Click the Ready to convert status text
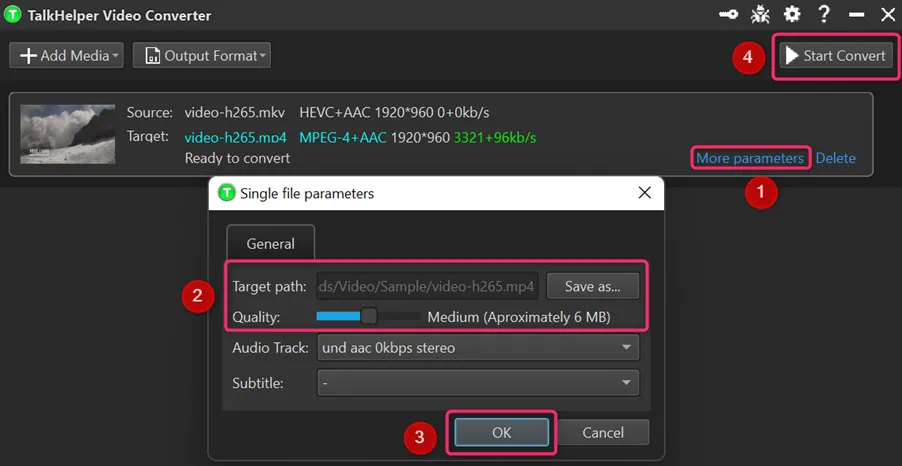This screenshot has width=902, height=466. tap(237, 158)
